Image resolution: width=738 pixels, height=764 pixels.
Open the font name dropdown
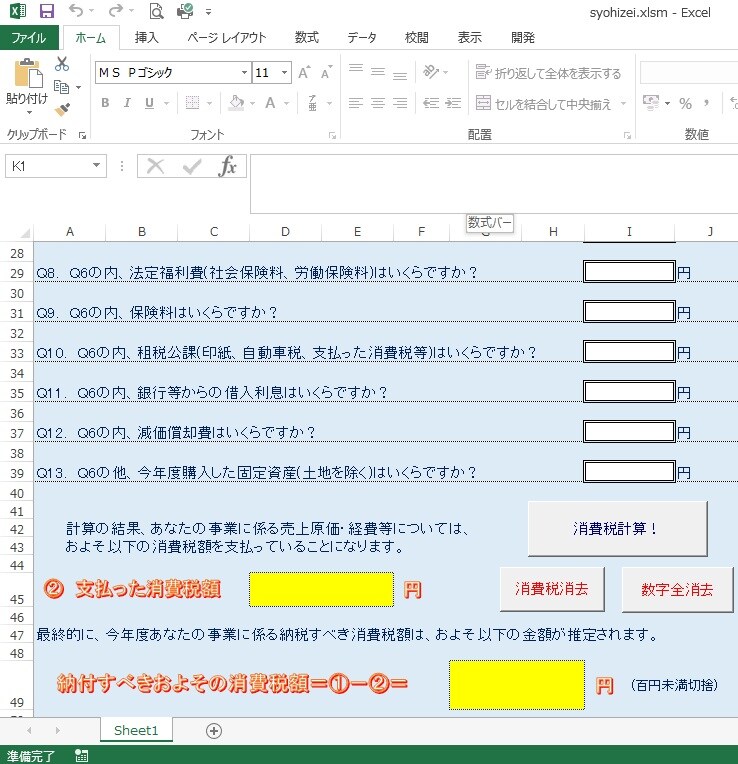click(x=244, y=73)
